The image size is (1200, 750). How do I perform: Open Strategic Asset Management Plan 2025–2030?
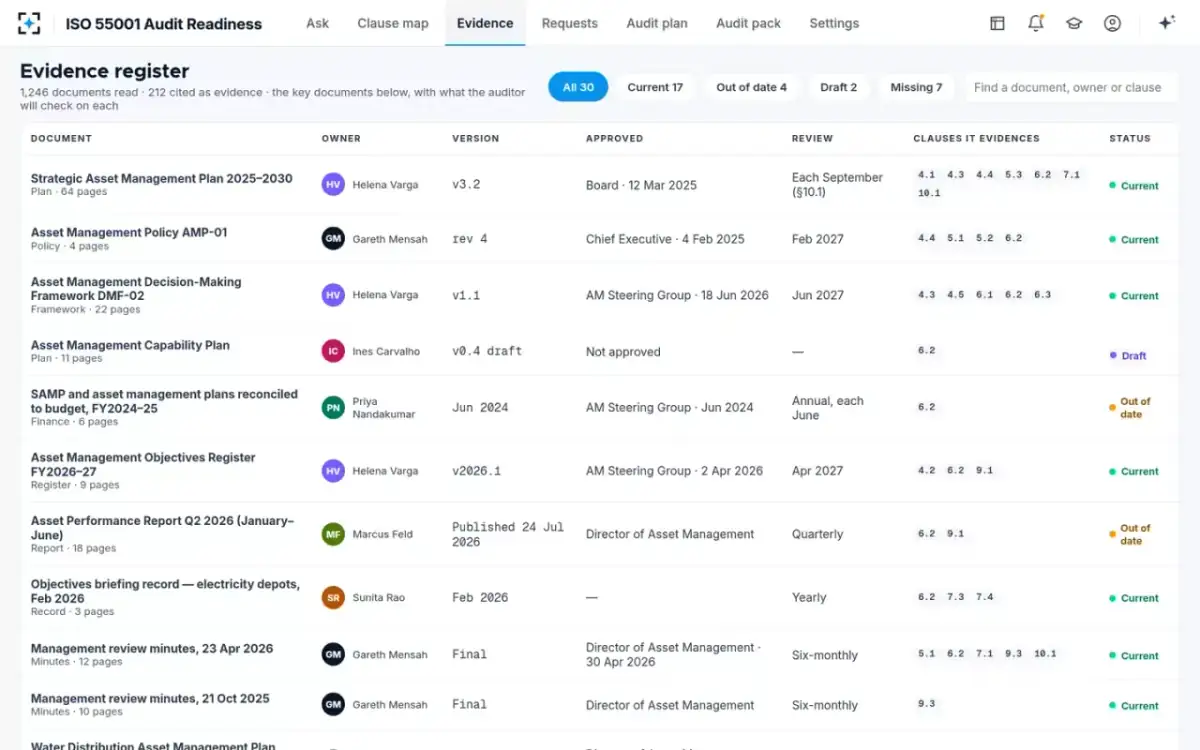[x=162, y=178]
